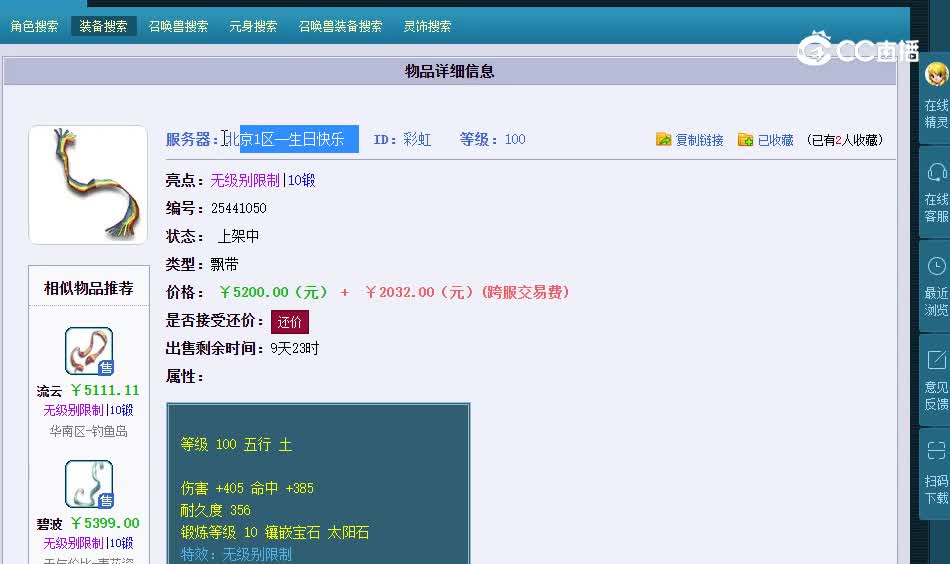Click item number 25441050
The height and width of the screenshot is (564, 950).
click(x=239, y=208)
